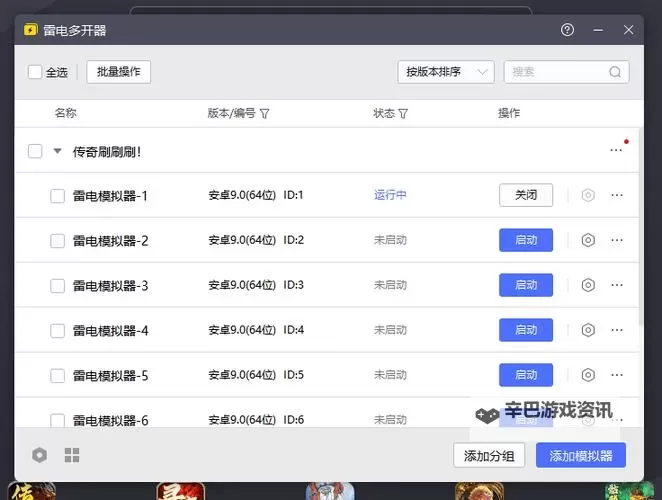Click the 运行中 status text
This screenshot has width=662, height=500.
point(390,195)
